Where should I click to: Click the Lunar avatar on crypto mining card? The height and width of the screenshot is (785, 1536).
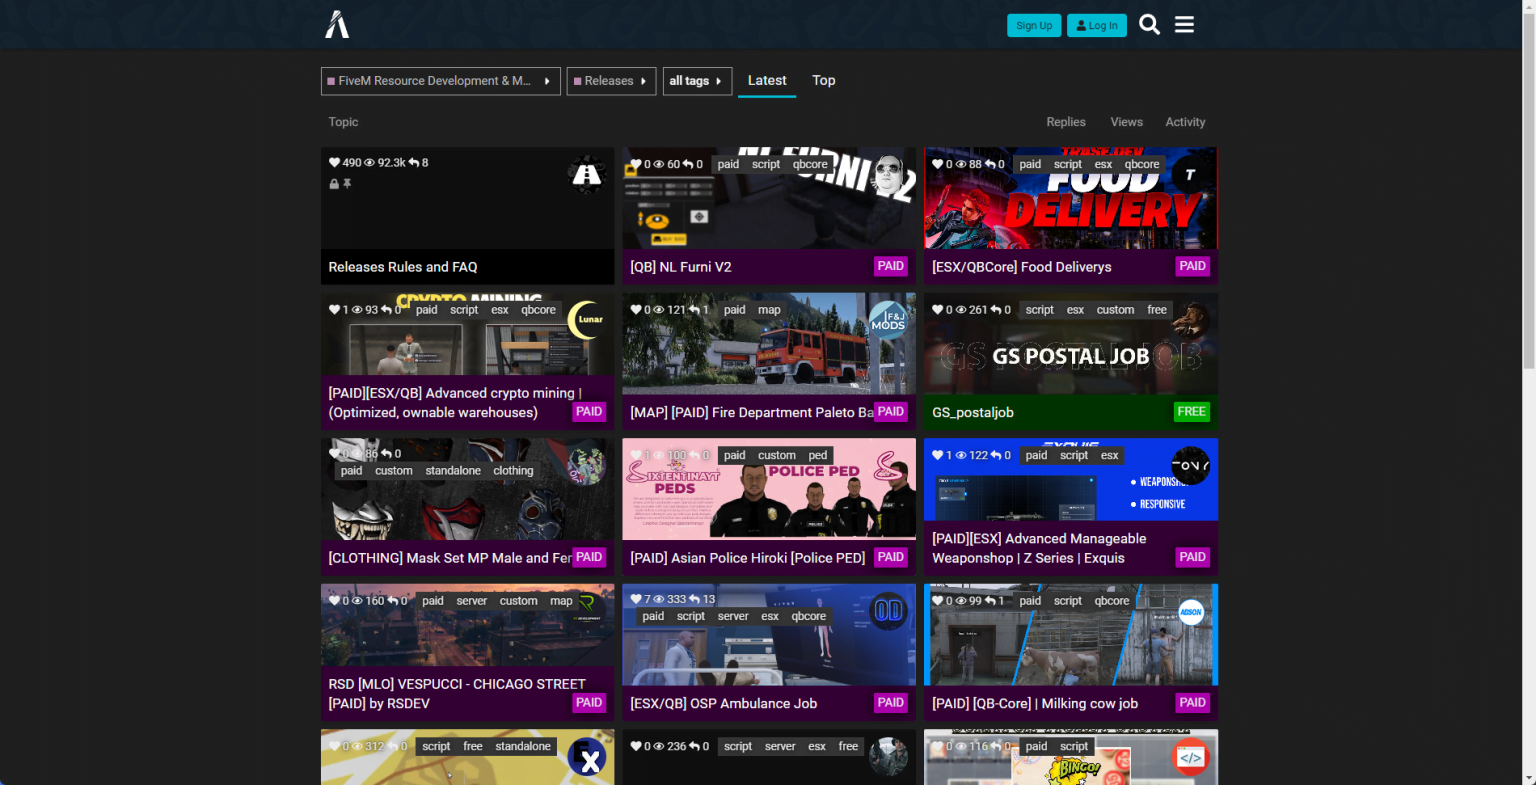pos(587,320)
